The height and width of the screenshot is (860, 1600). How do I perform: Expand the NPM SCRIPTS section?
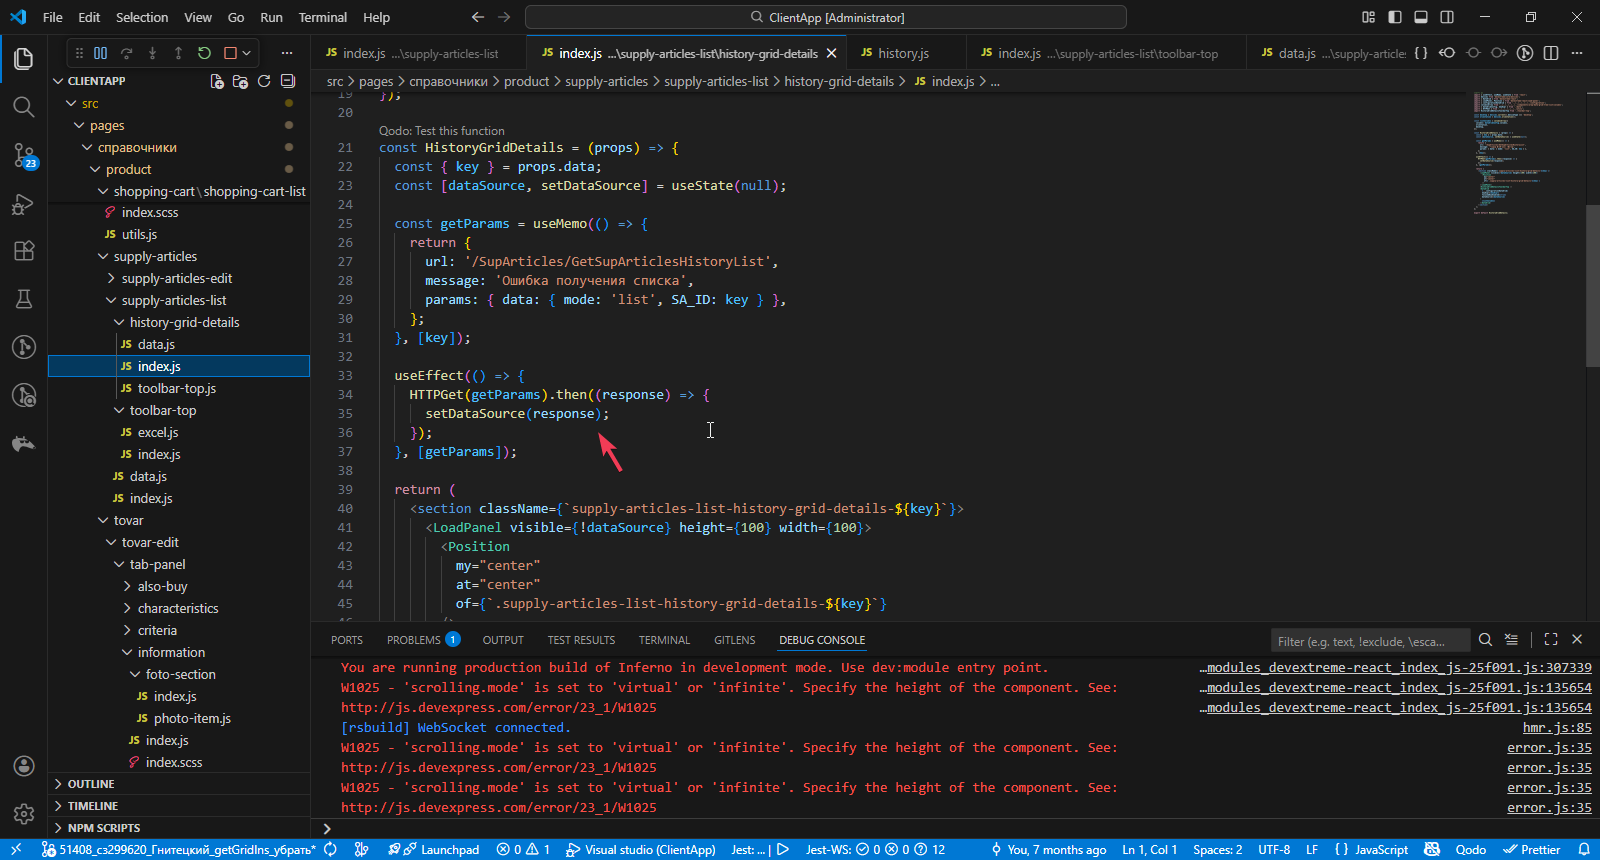coord(103,828)
